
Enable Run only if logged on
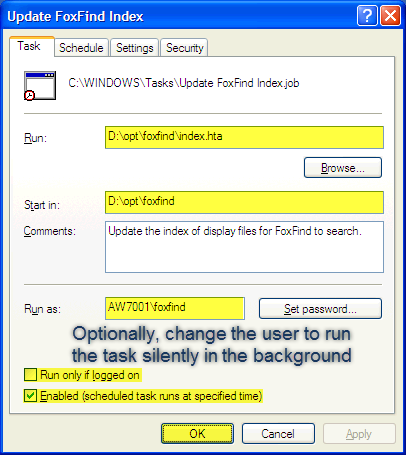point(30,375)
